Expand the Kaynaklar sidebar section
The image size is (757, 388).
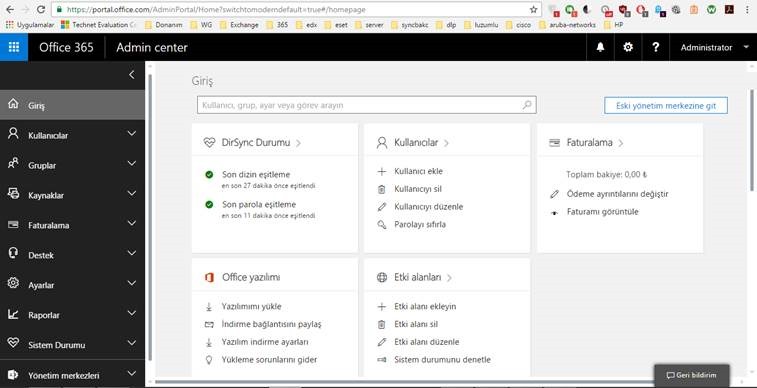(132, 194)
